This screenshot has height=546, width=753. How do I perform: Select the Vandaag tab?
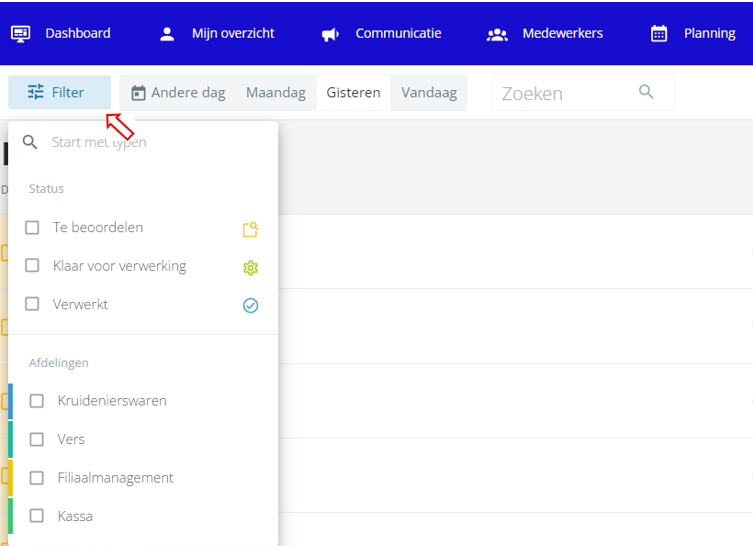click(x=429, y=93)
